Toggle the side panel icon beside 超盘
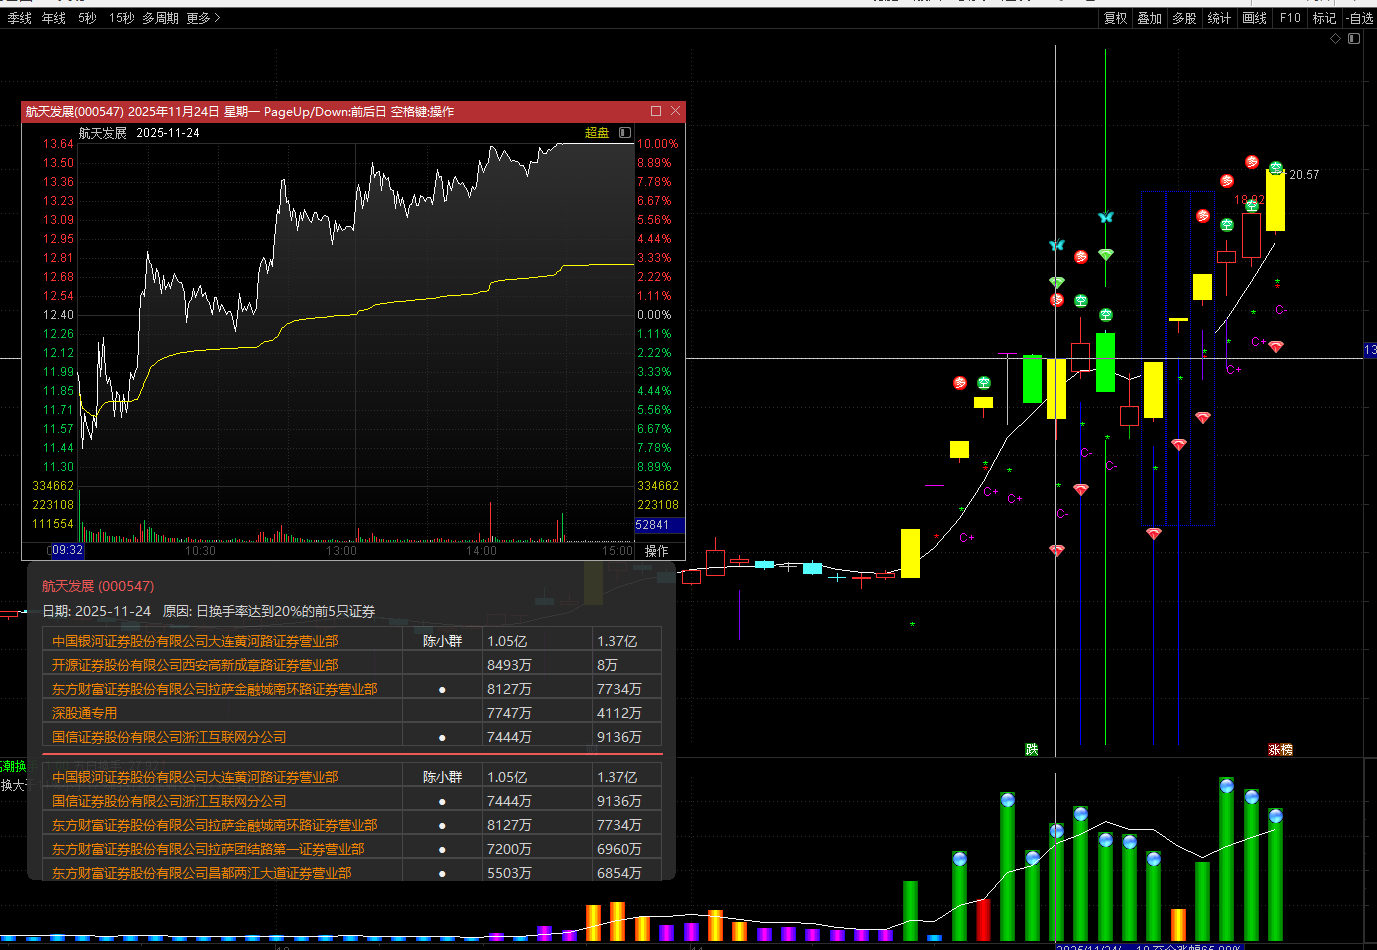1377x950 pixels. coord(625,132)
